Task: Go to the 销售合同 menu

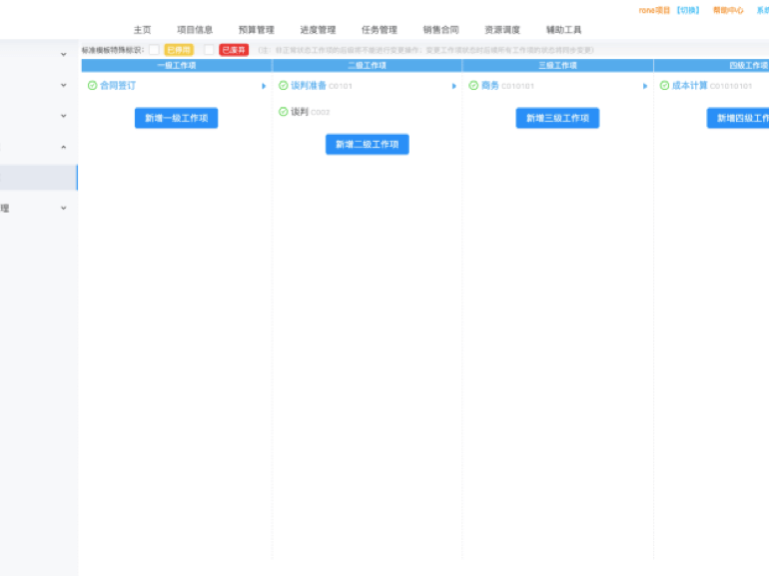Action: tap(441, 30)
